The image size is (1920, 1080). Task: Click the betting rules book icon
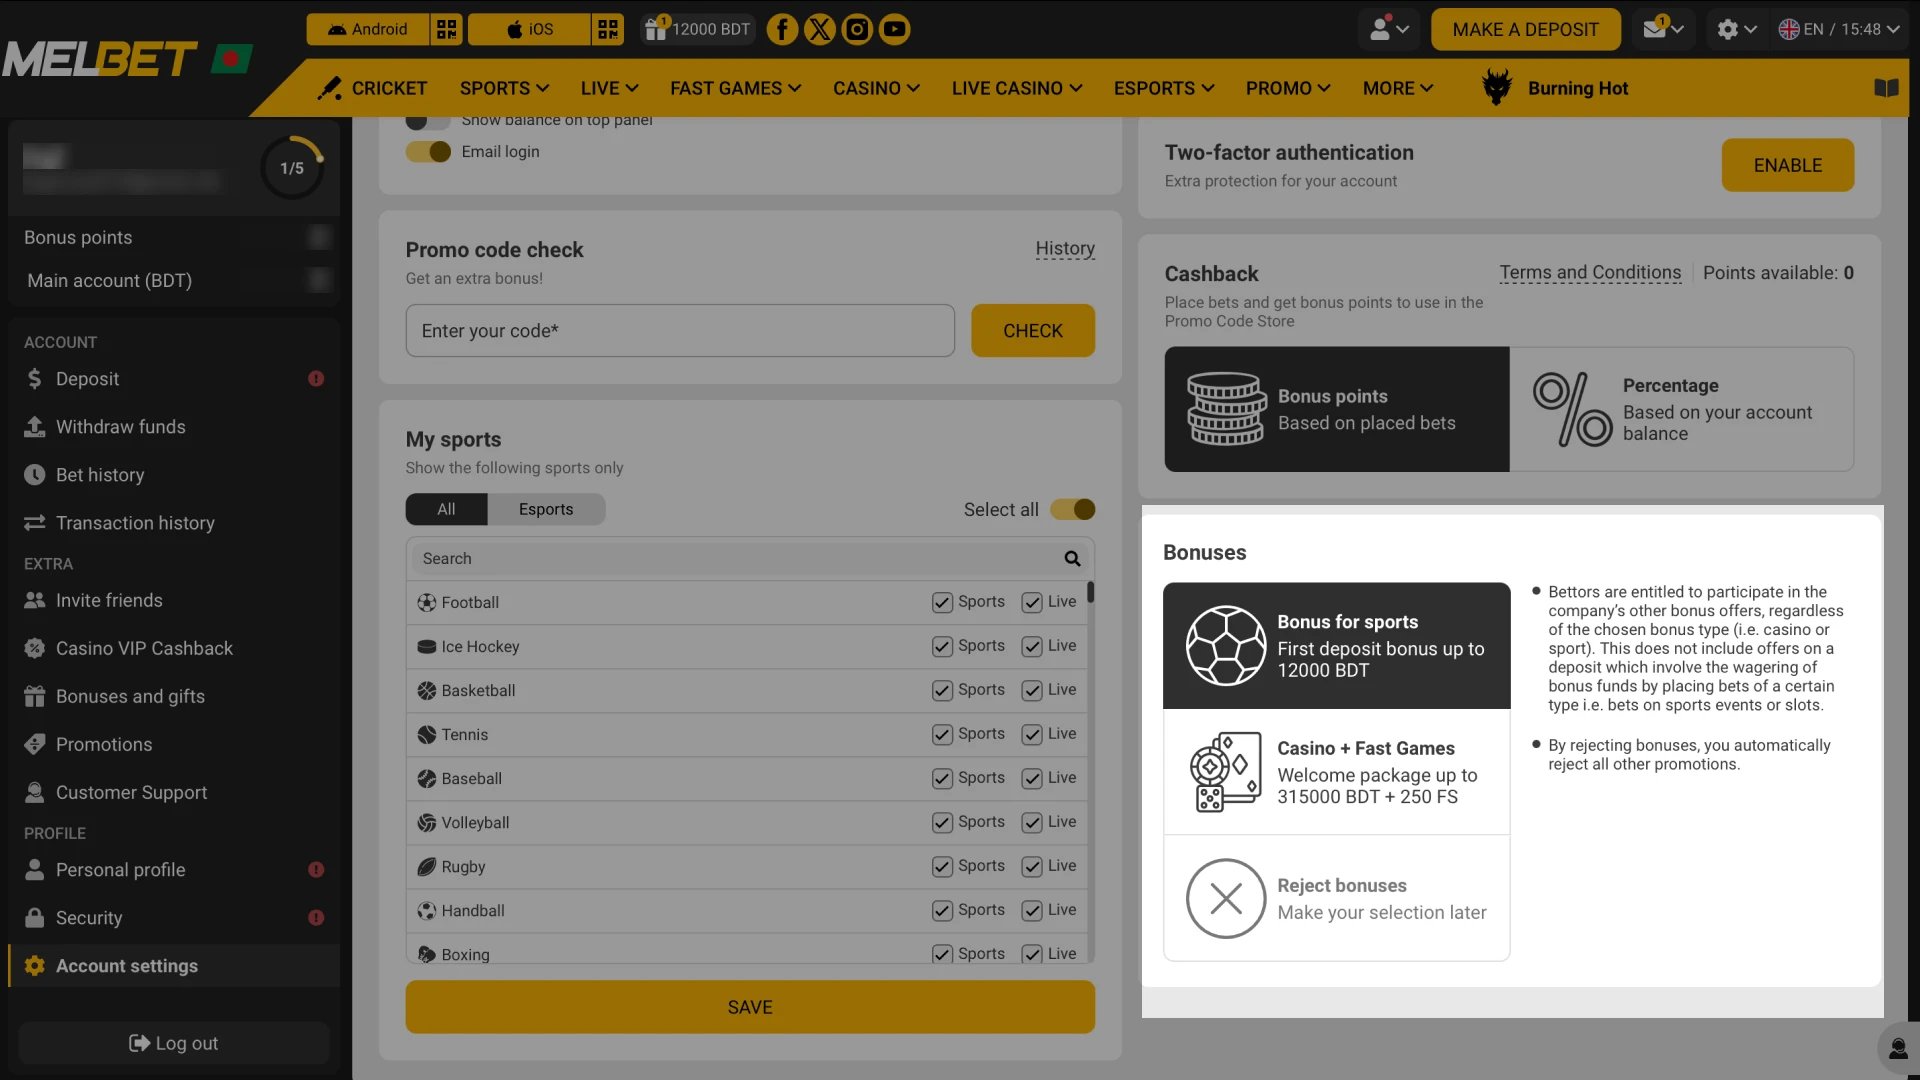pos(1886,88)
